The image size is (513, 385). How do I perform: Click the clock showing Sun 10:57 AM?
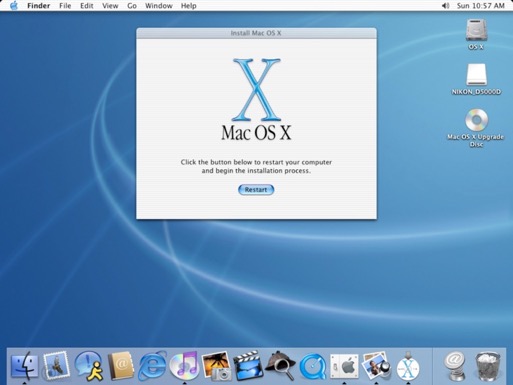(x=480, y=6)
